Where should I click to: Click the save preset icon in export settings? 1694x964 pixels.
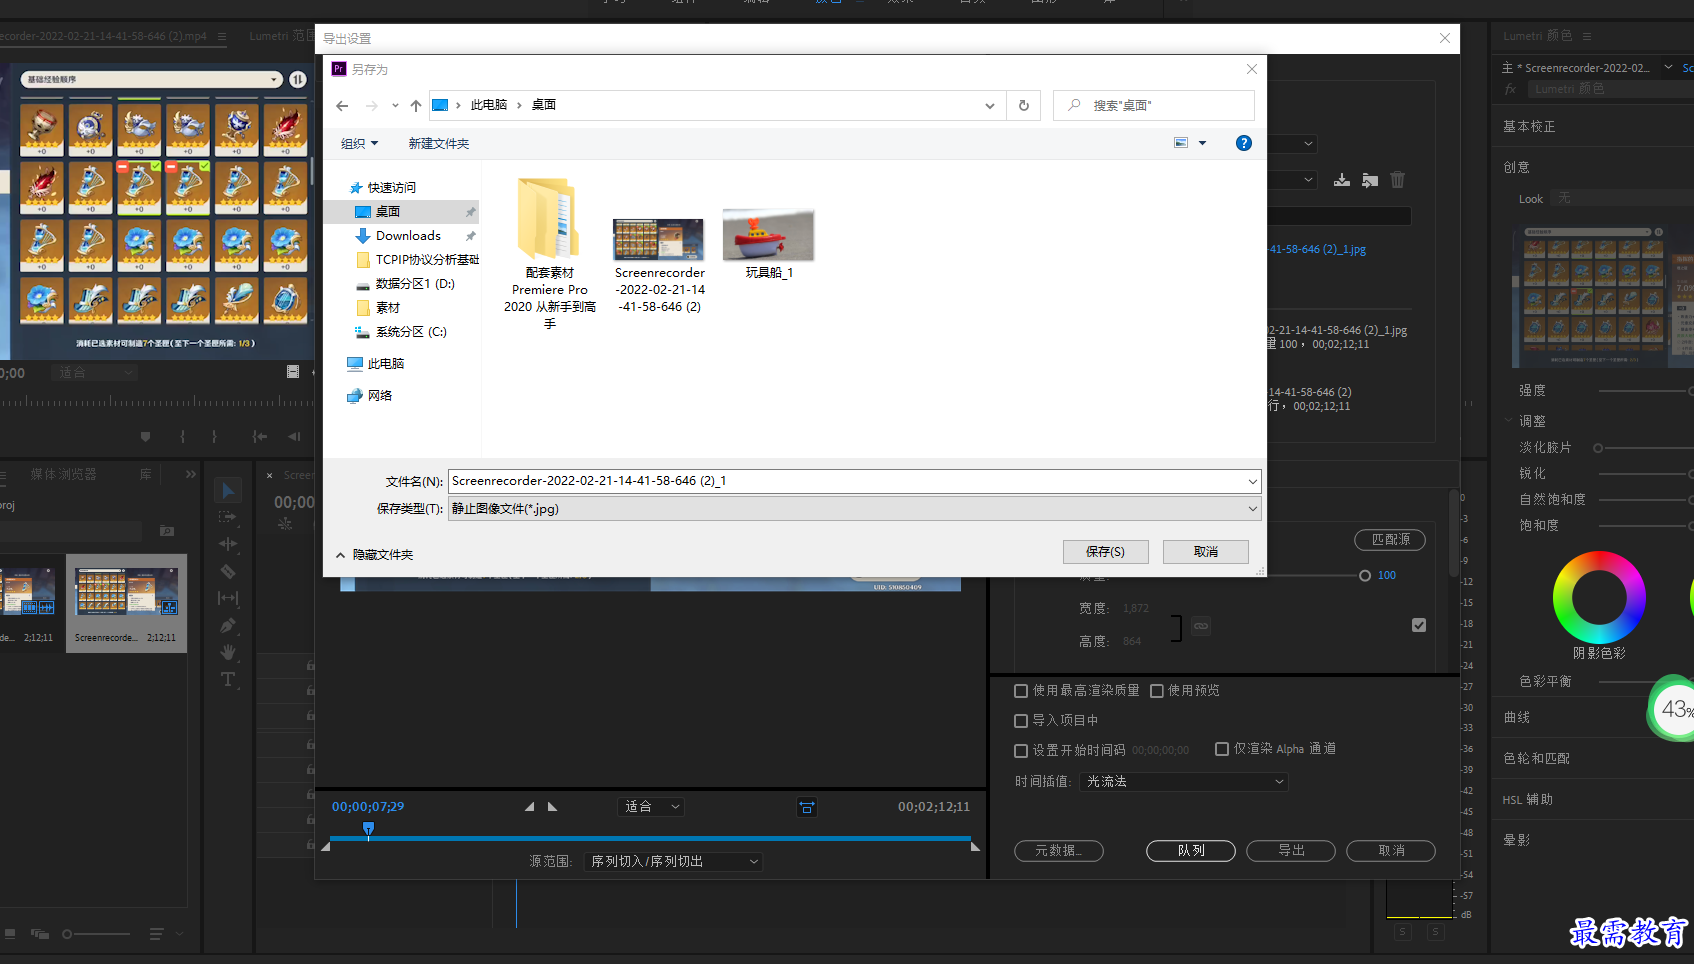pos(1342,180)
